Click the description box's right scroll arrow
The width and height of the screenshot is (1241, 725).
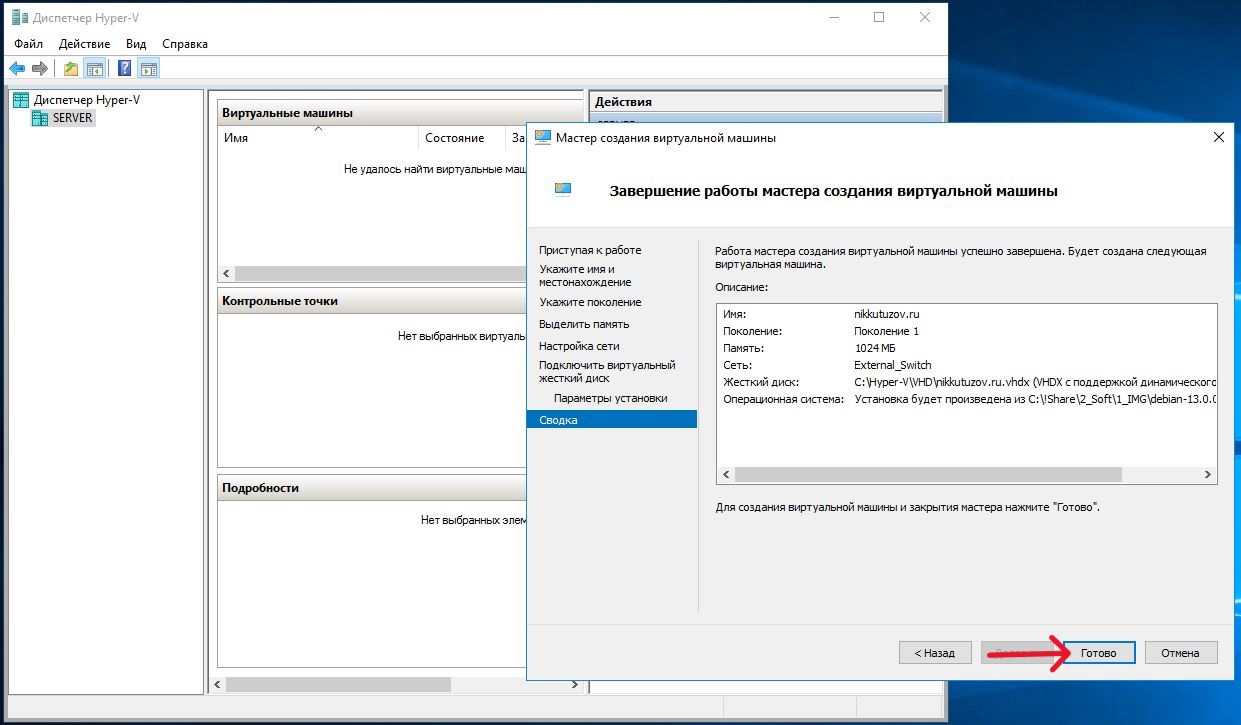tap(1208, 475)
